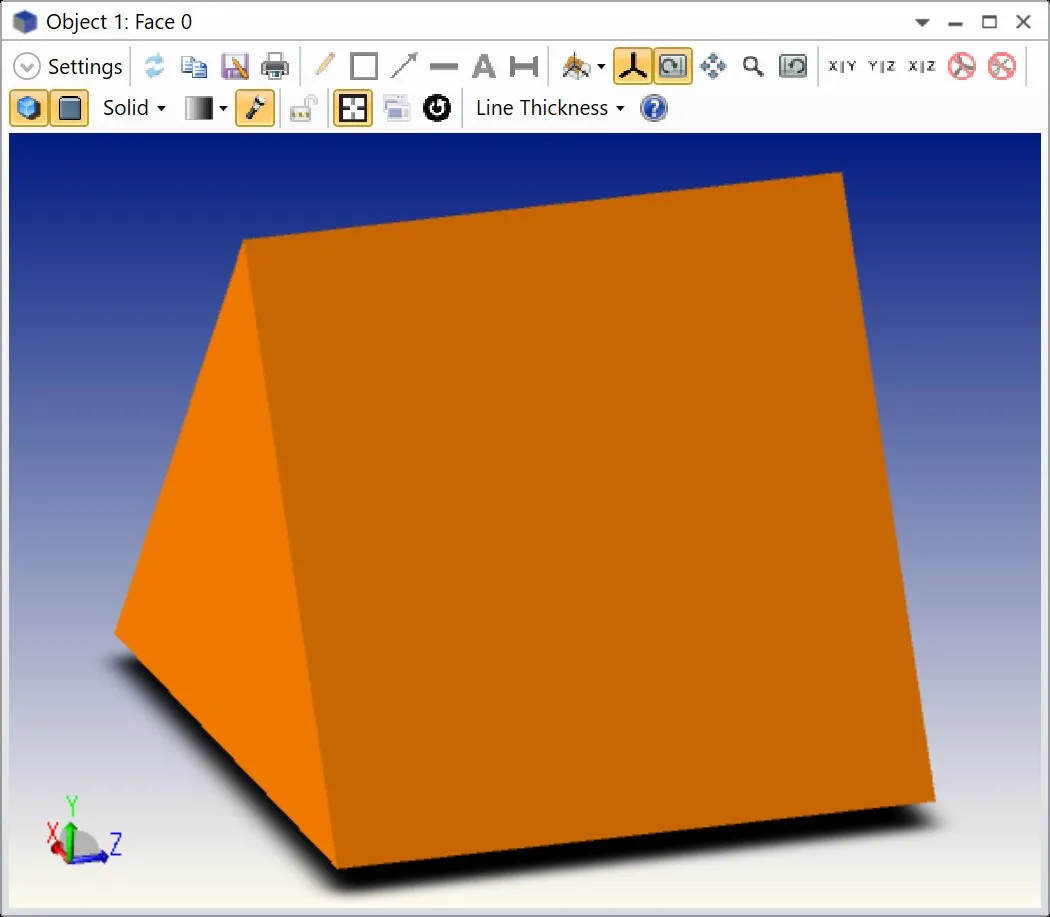Select the rectangle annotation tool

pyautogui.click(x=364, y=67)
